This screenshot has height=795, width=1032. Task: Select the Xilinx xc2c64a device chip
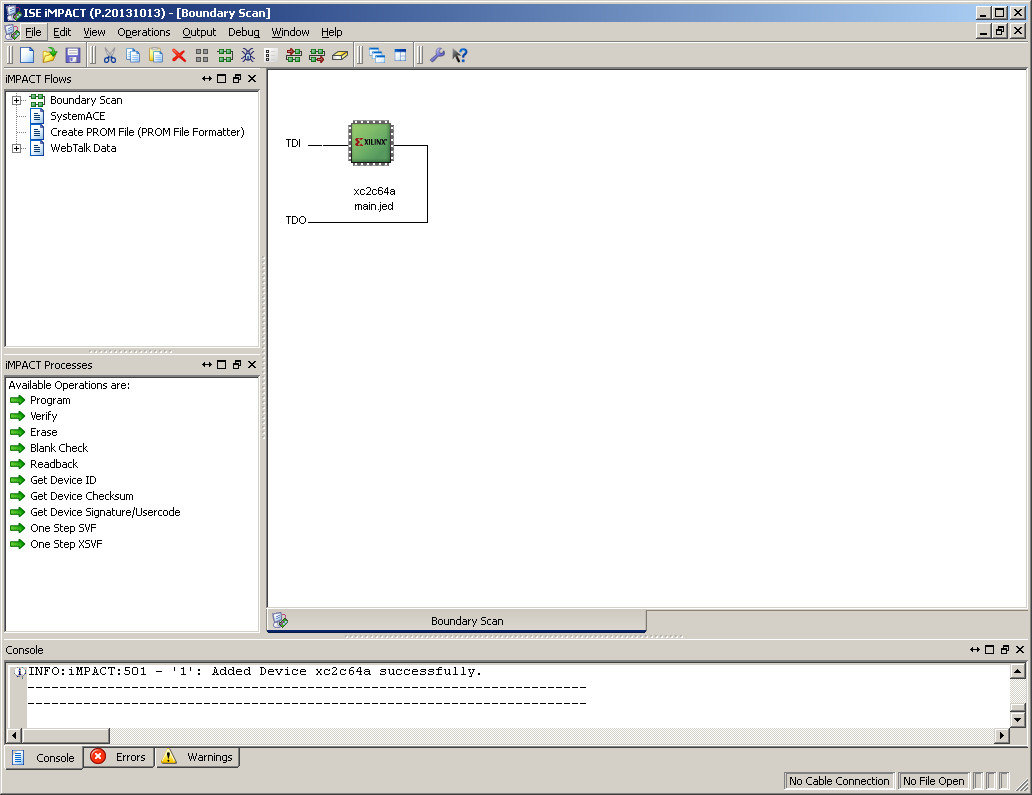(371, 142)
